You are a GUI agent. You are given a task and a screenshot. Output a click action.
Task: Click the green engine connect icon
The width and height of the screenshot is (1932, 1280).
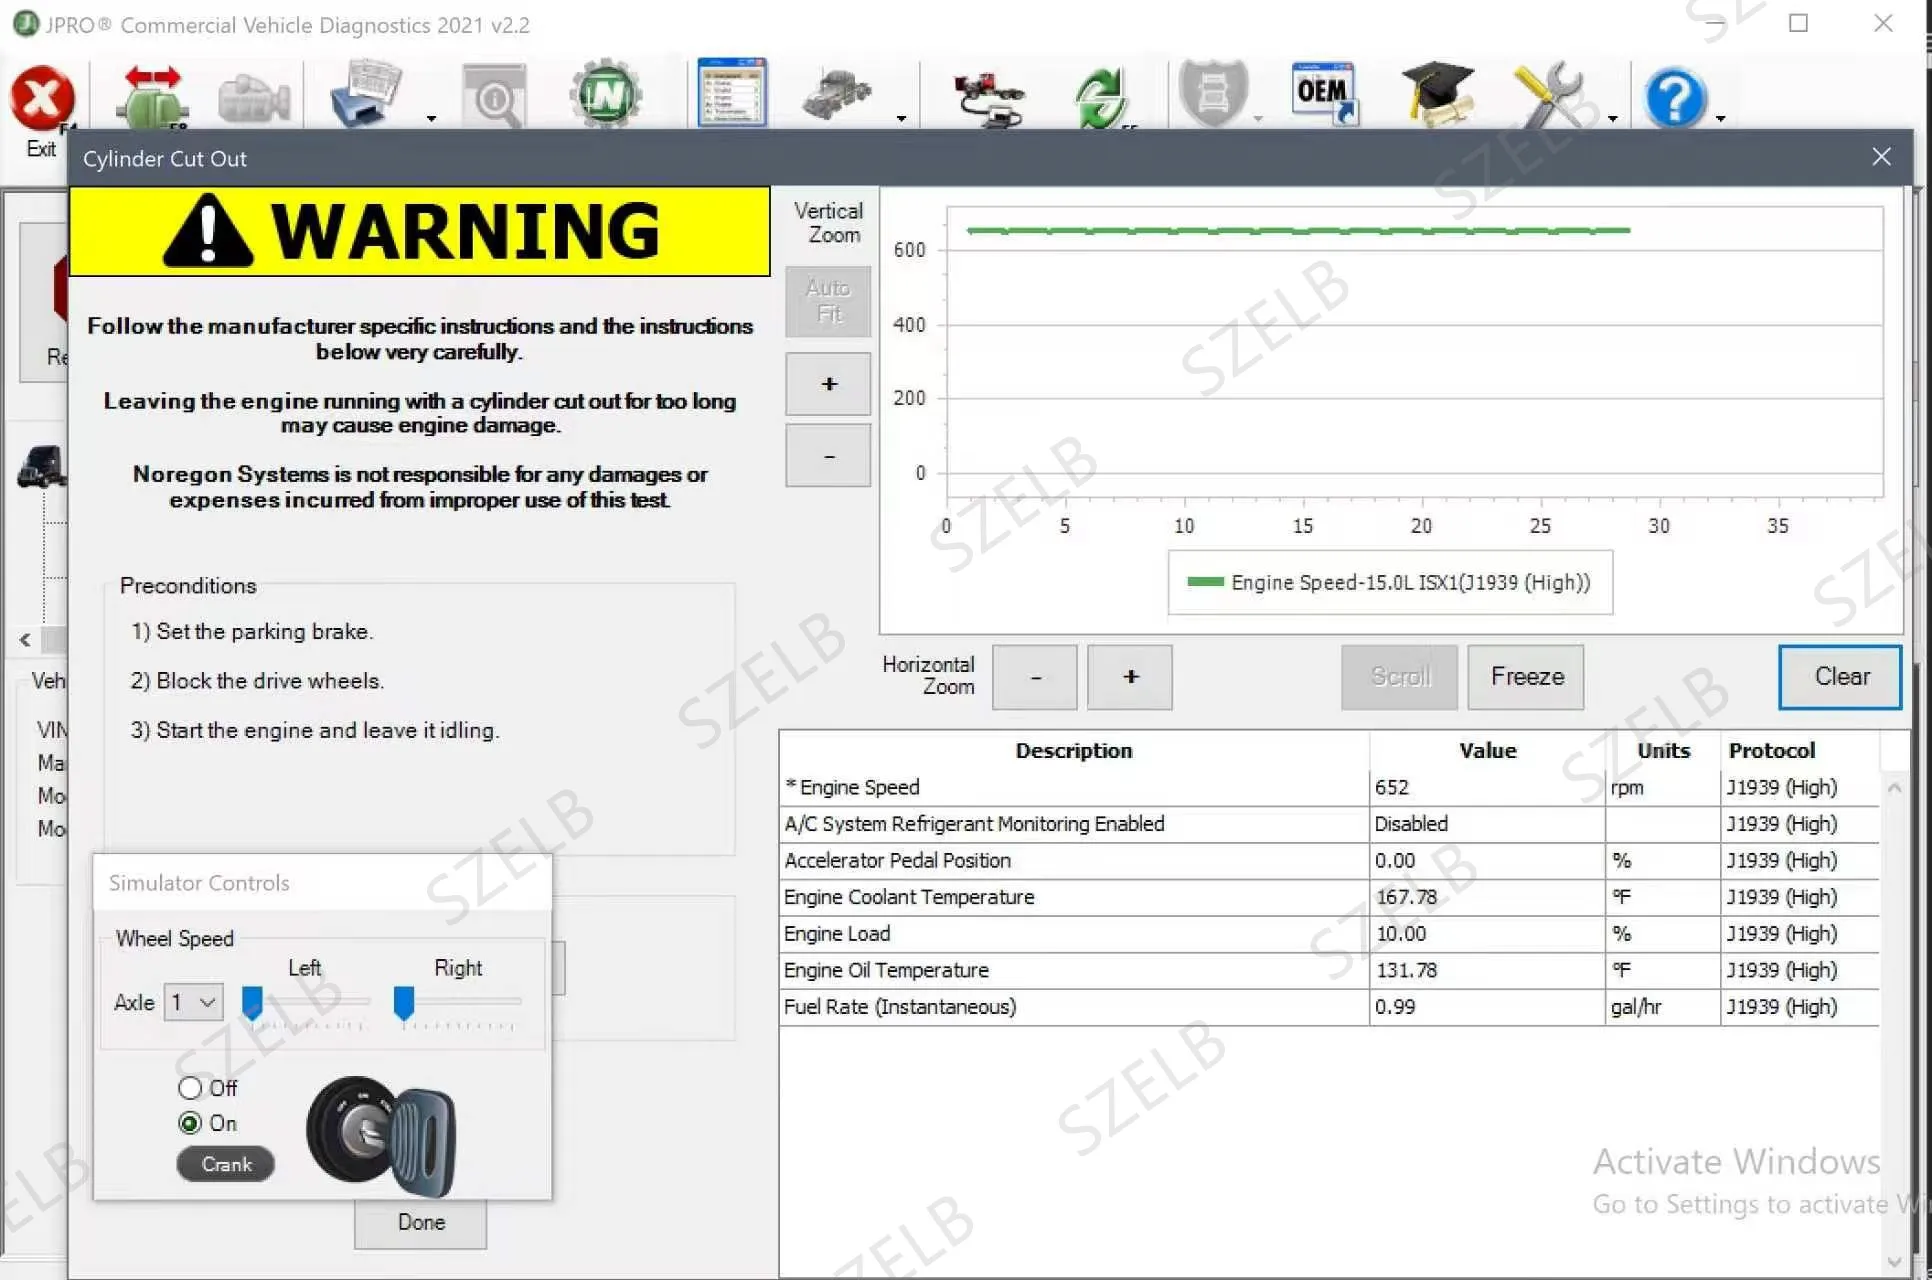pos(152,97)
